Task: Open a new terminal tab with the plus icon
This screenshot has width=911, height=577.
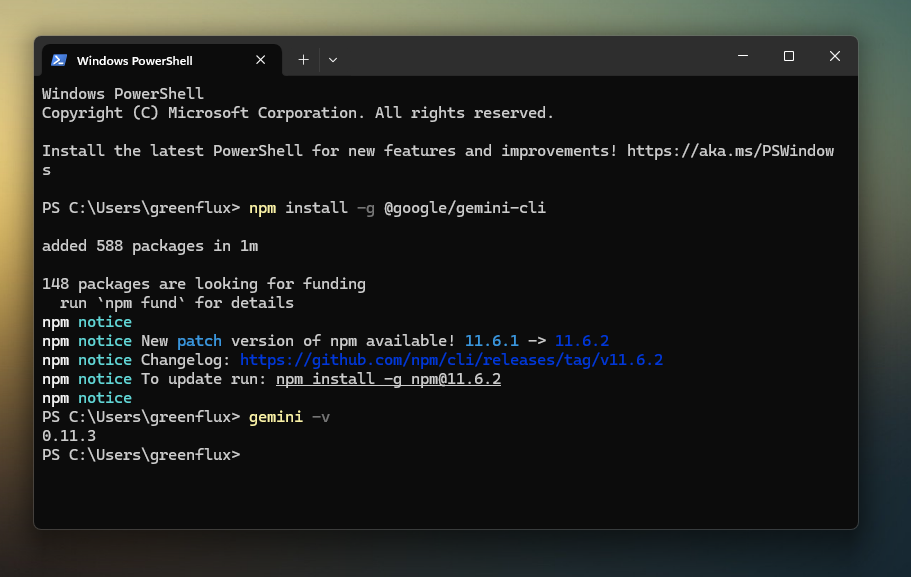Action: pyautogui.click(x=302, y=60)
